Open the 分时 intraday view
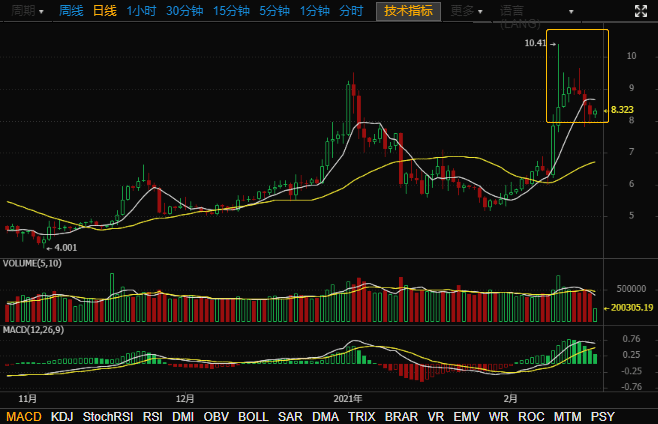This screenshot has width=658, height=424. click(x=351, y=11)
